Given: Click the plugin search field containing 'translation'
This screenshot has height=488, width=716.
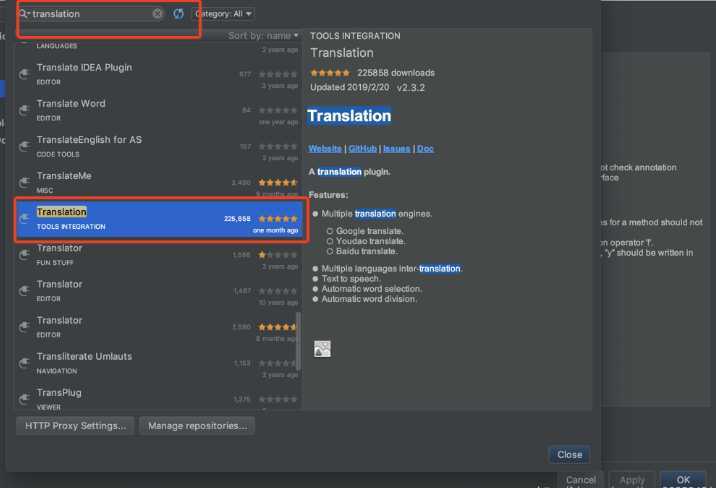Looking at the screenshot, I should pyautogui.click(x=91, y=14).
